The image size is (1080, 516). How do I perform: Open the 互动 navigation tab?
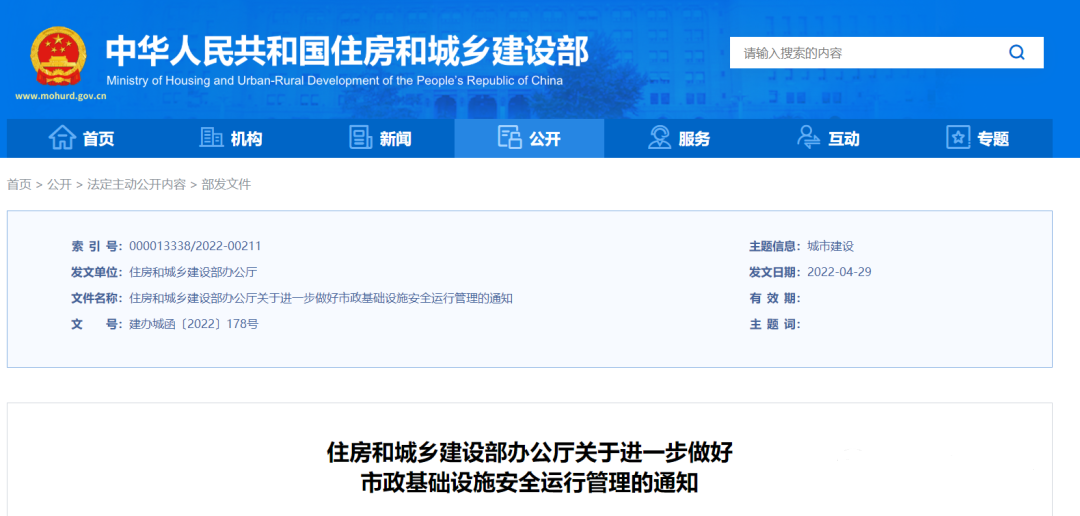click(829, 138)
